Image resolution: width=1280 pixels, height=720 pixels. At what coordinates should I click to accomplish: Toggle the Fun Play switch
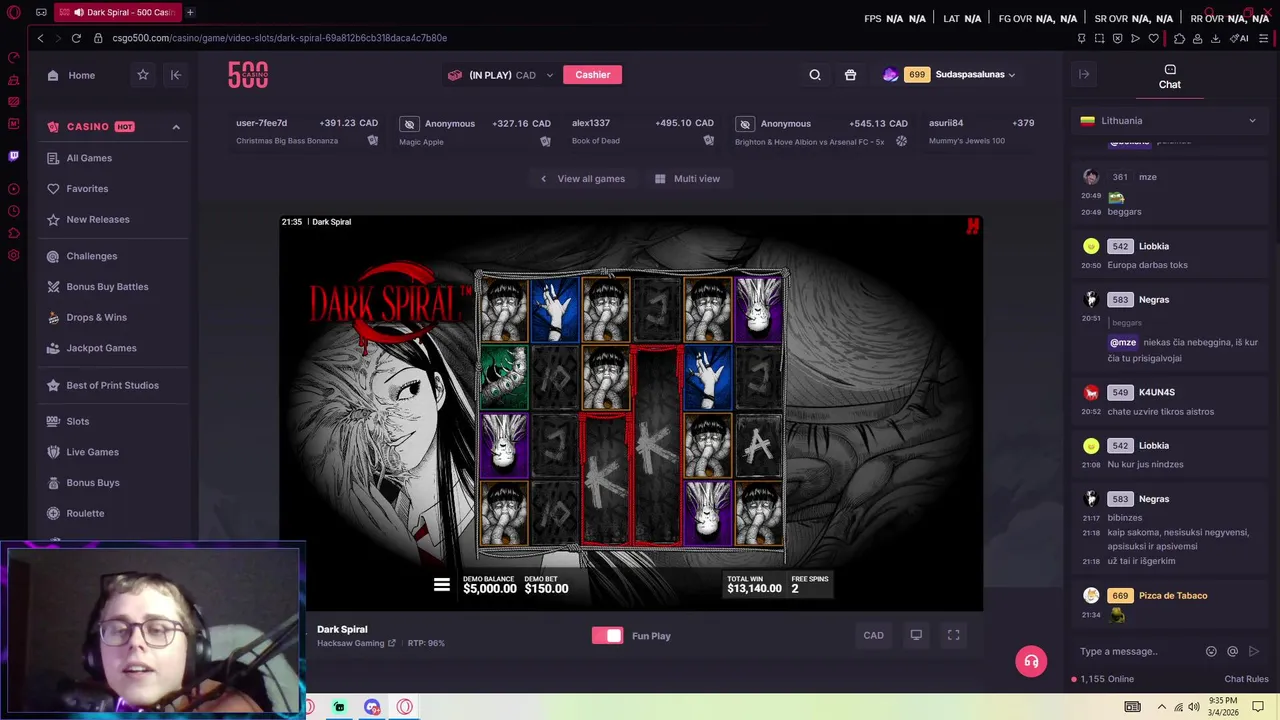(607, 636)
